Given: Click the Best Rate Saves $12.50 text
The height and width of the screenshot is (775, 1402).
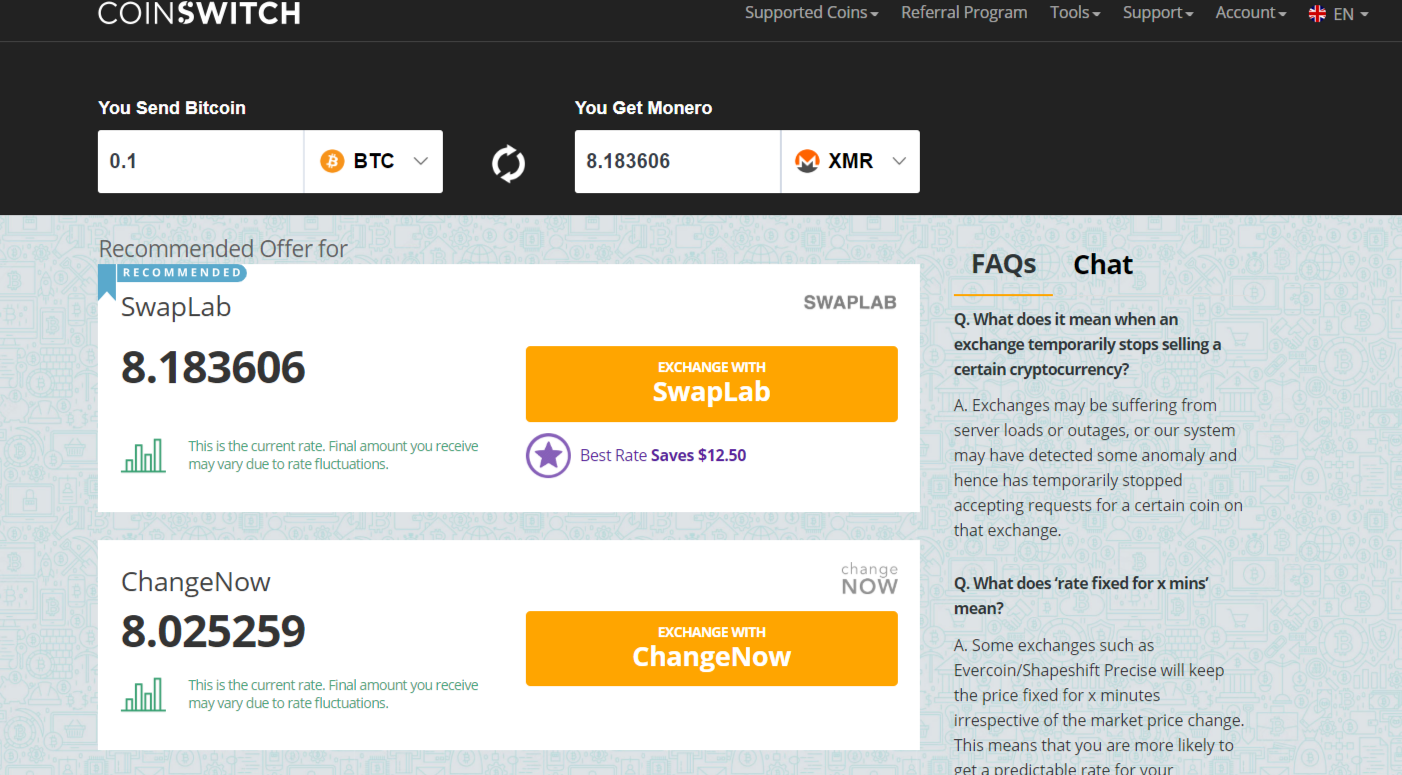Looking at the screenshot, I should click(663, 456).
